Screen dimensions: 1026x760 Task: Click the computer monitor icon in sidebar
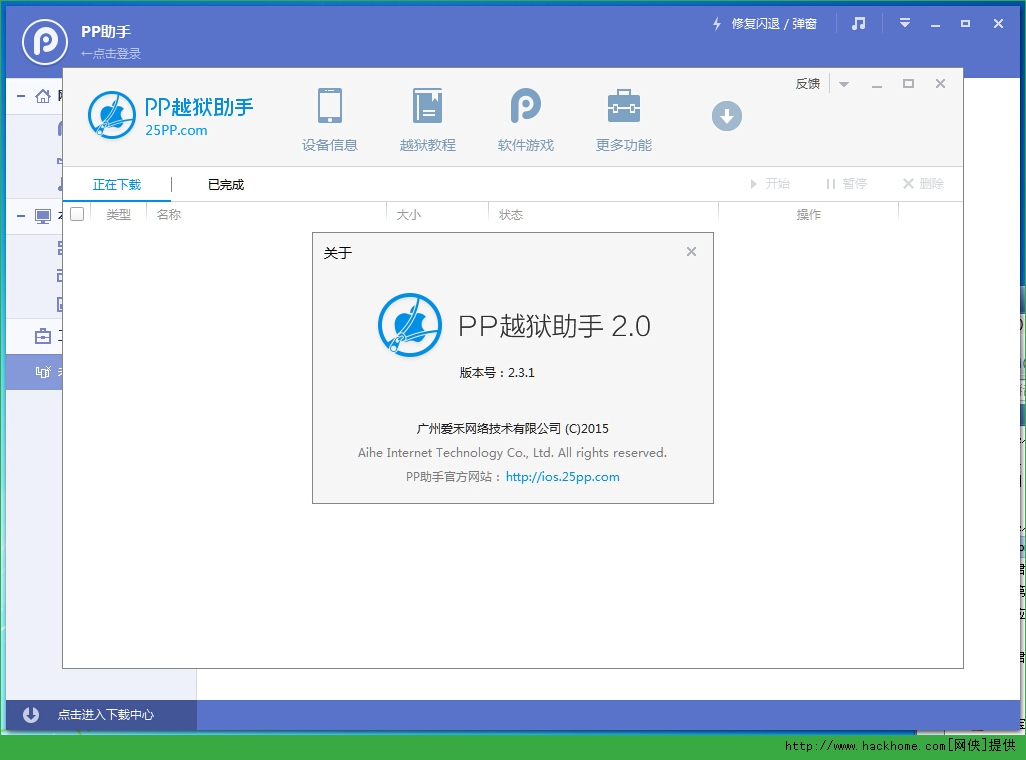pos(43,216)
